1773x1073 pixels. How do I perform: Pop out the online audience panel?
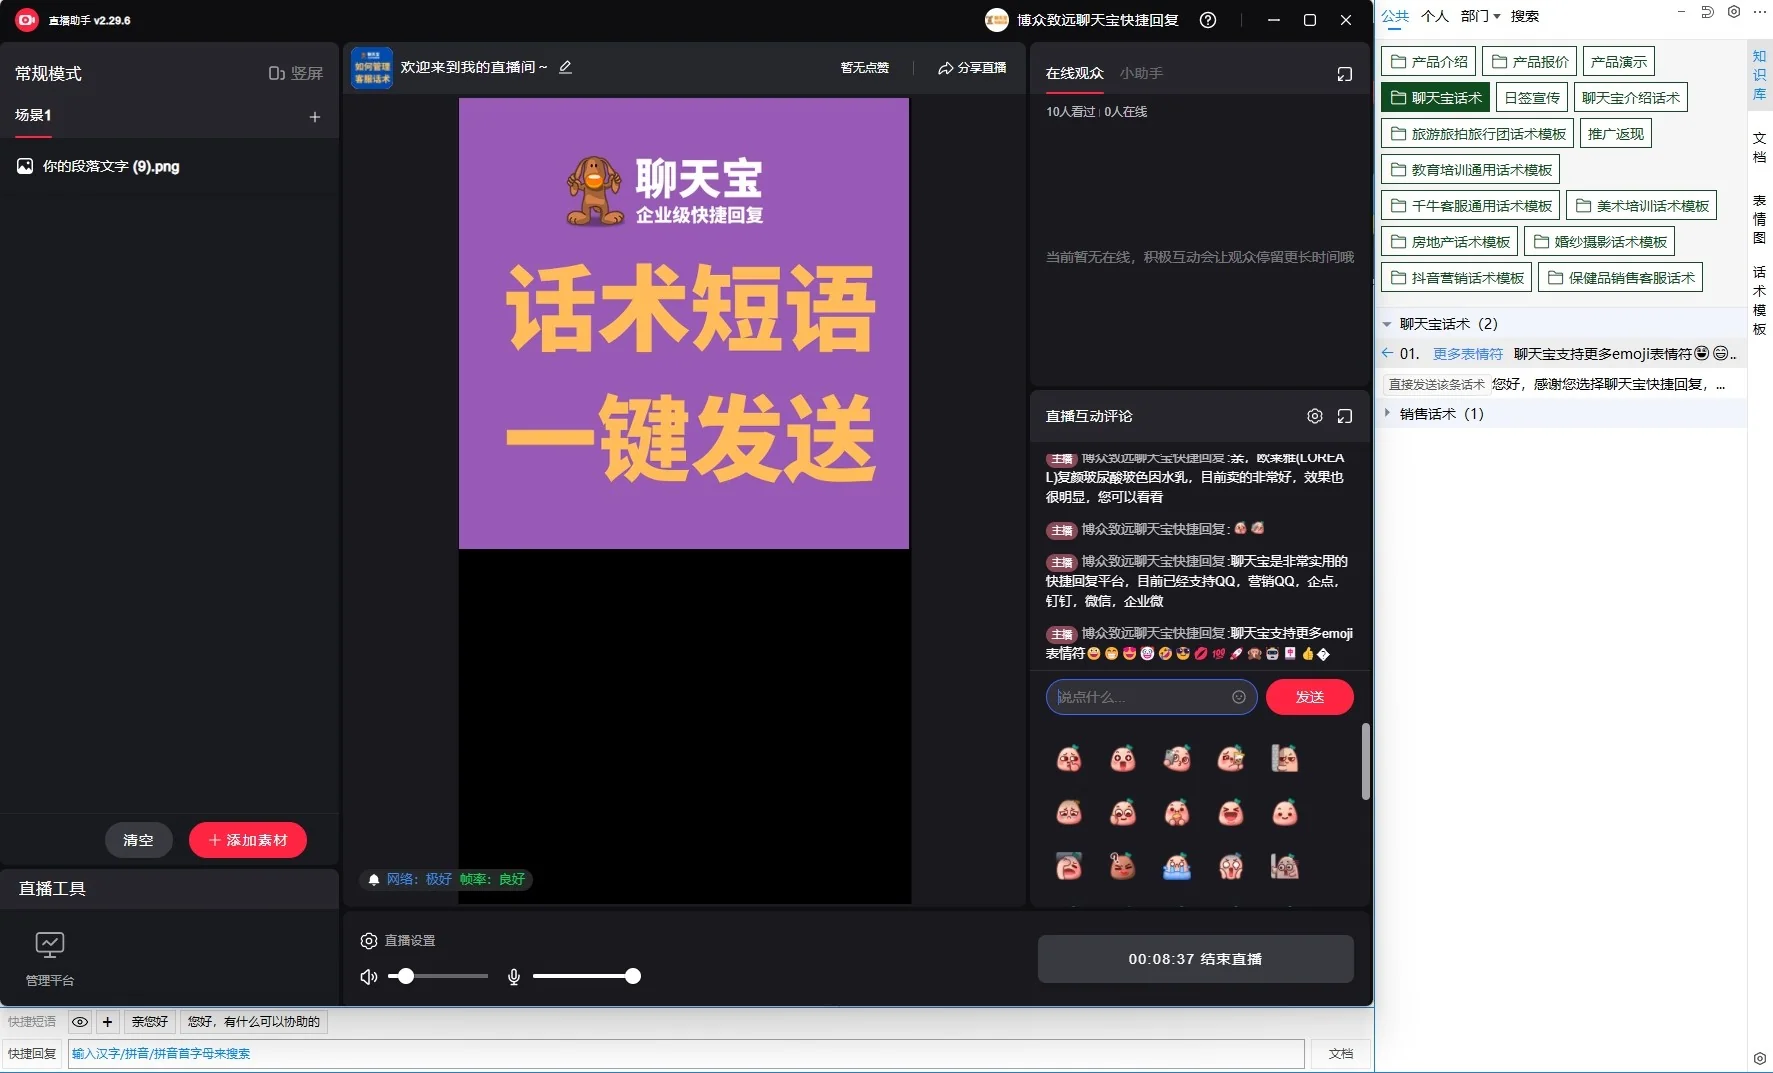coord(1345,74)
